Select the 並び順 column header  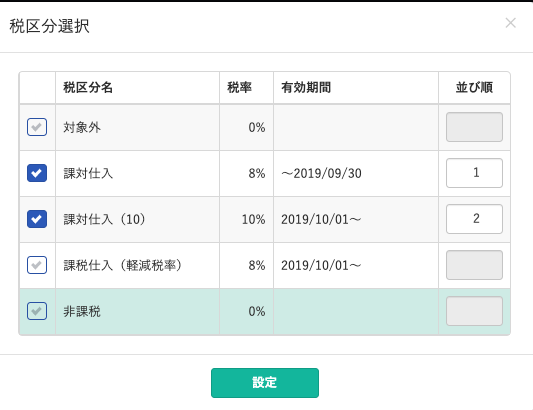pos(474,88)
